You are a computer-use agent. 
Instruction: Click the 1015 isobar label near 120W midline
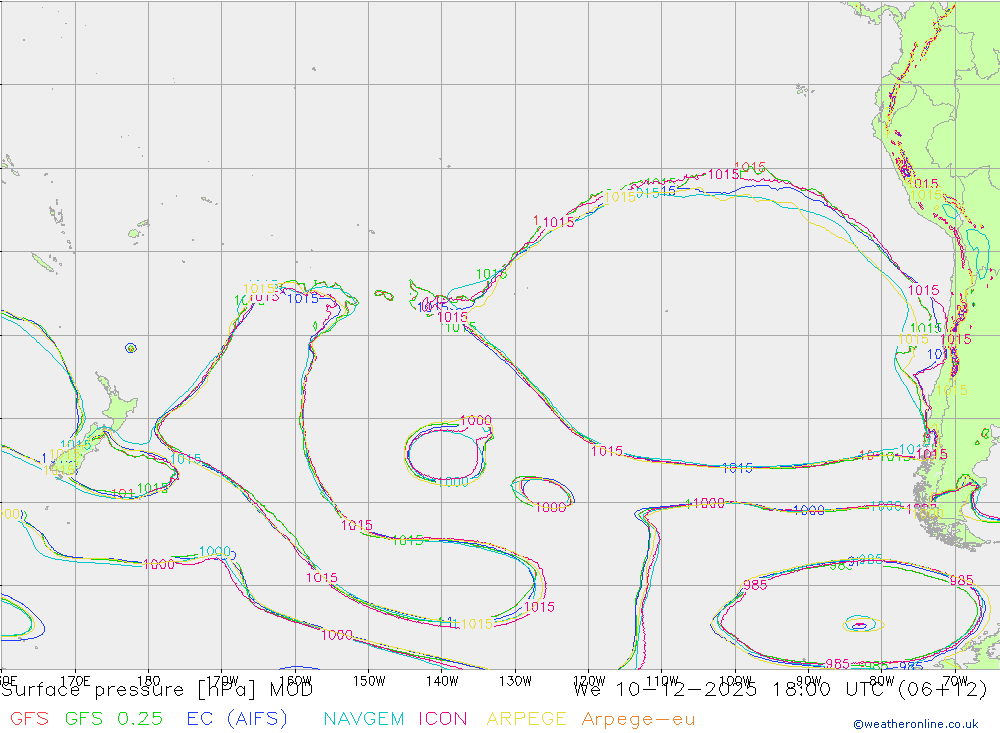[607, 451]
